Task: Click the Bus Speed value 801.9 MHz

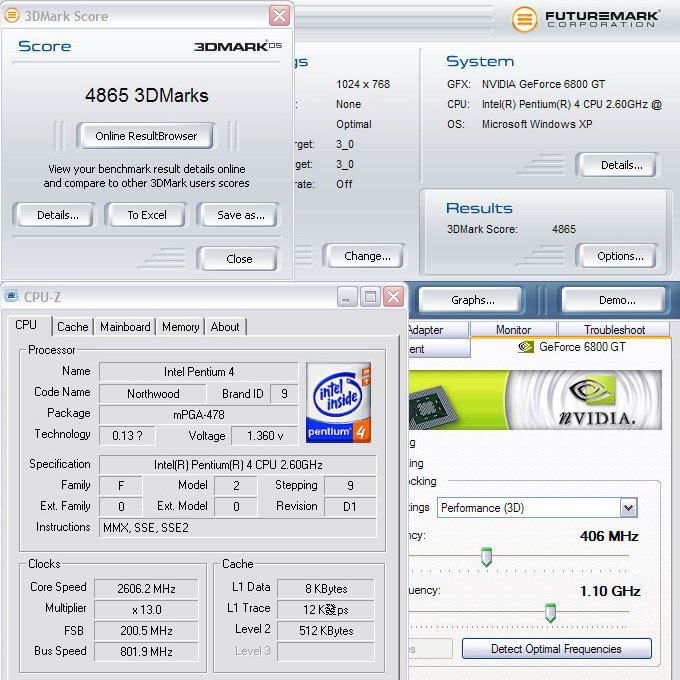Action: pyautogui.click(x=146, y=651)
